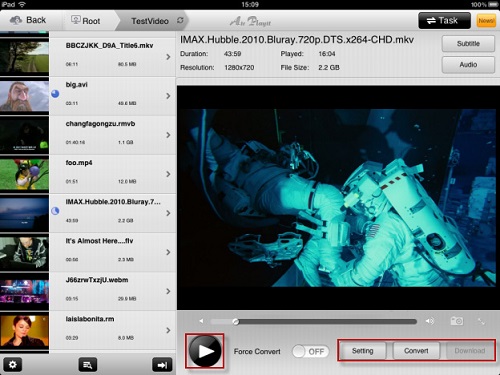Viewport: 500px width, 375px height.
Task: Click the File Size value 2.2 GB
Action: [329, 68]
